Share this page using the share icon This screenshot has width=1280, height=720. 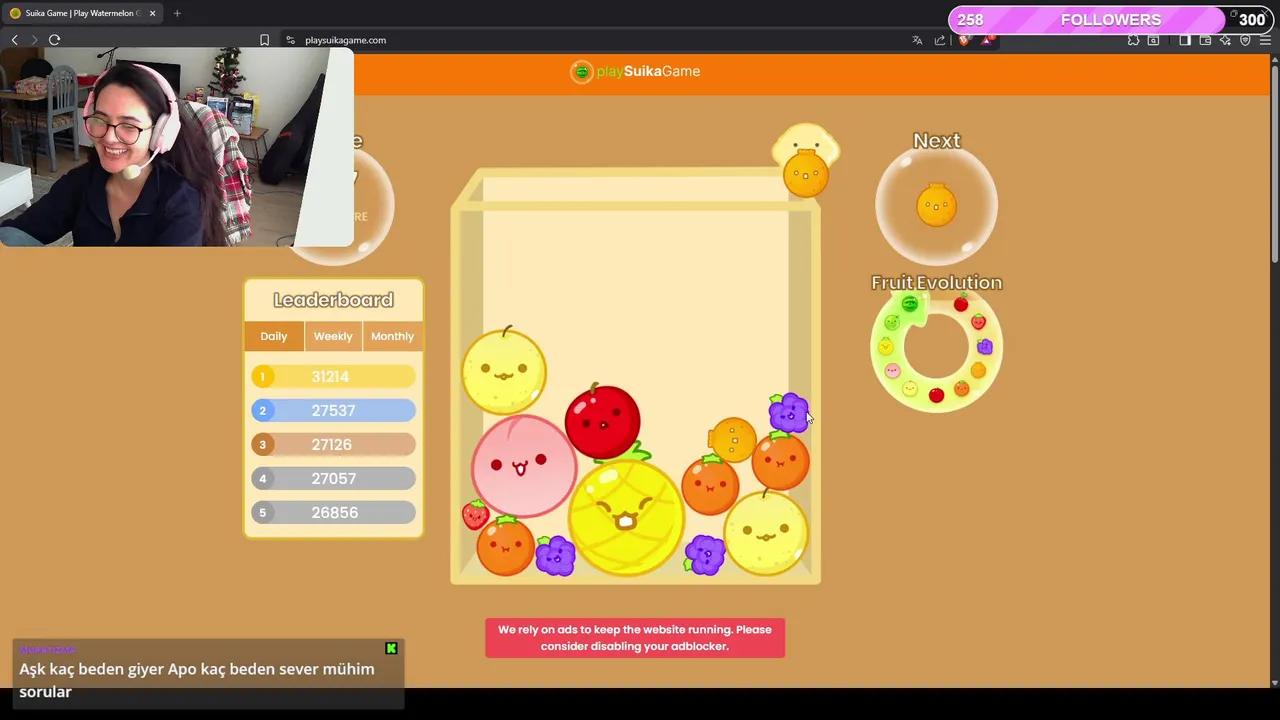point(940,40)
